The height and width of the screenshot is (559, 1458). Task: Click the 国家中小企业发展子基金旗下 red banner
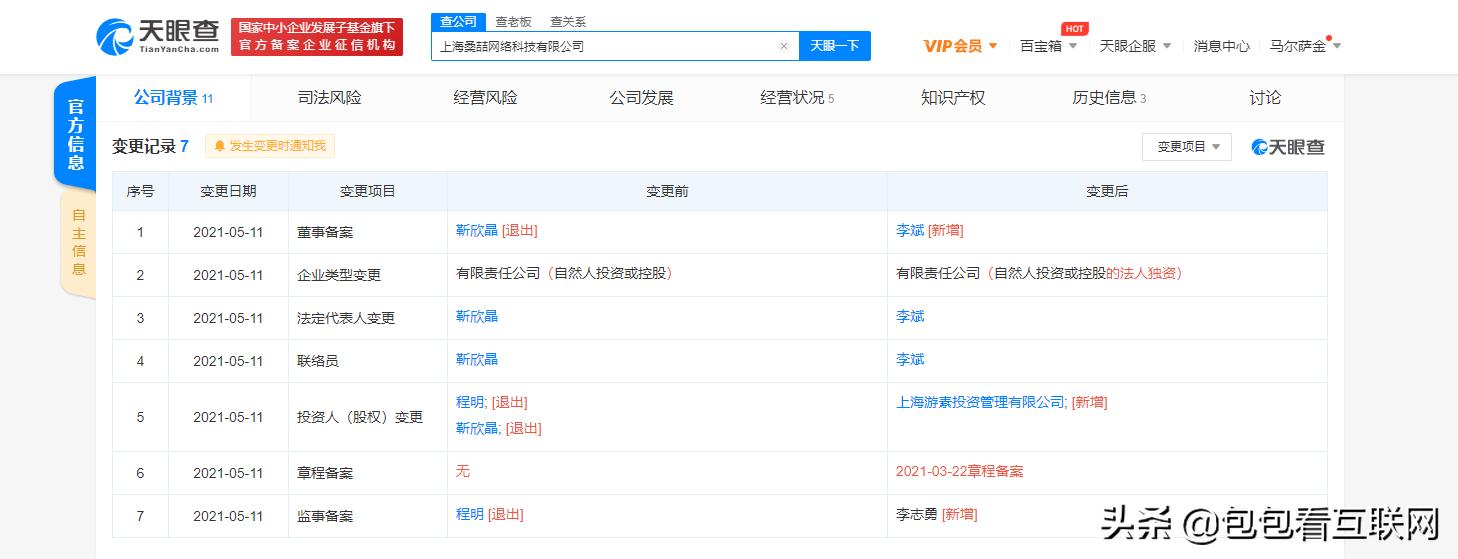(316, 37)
